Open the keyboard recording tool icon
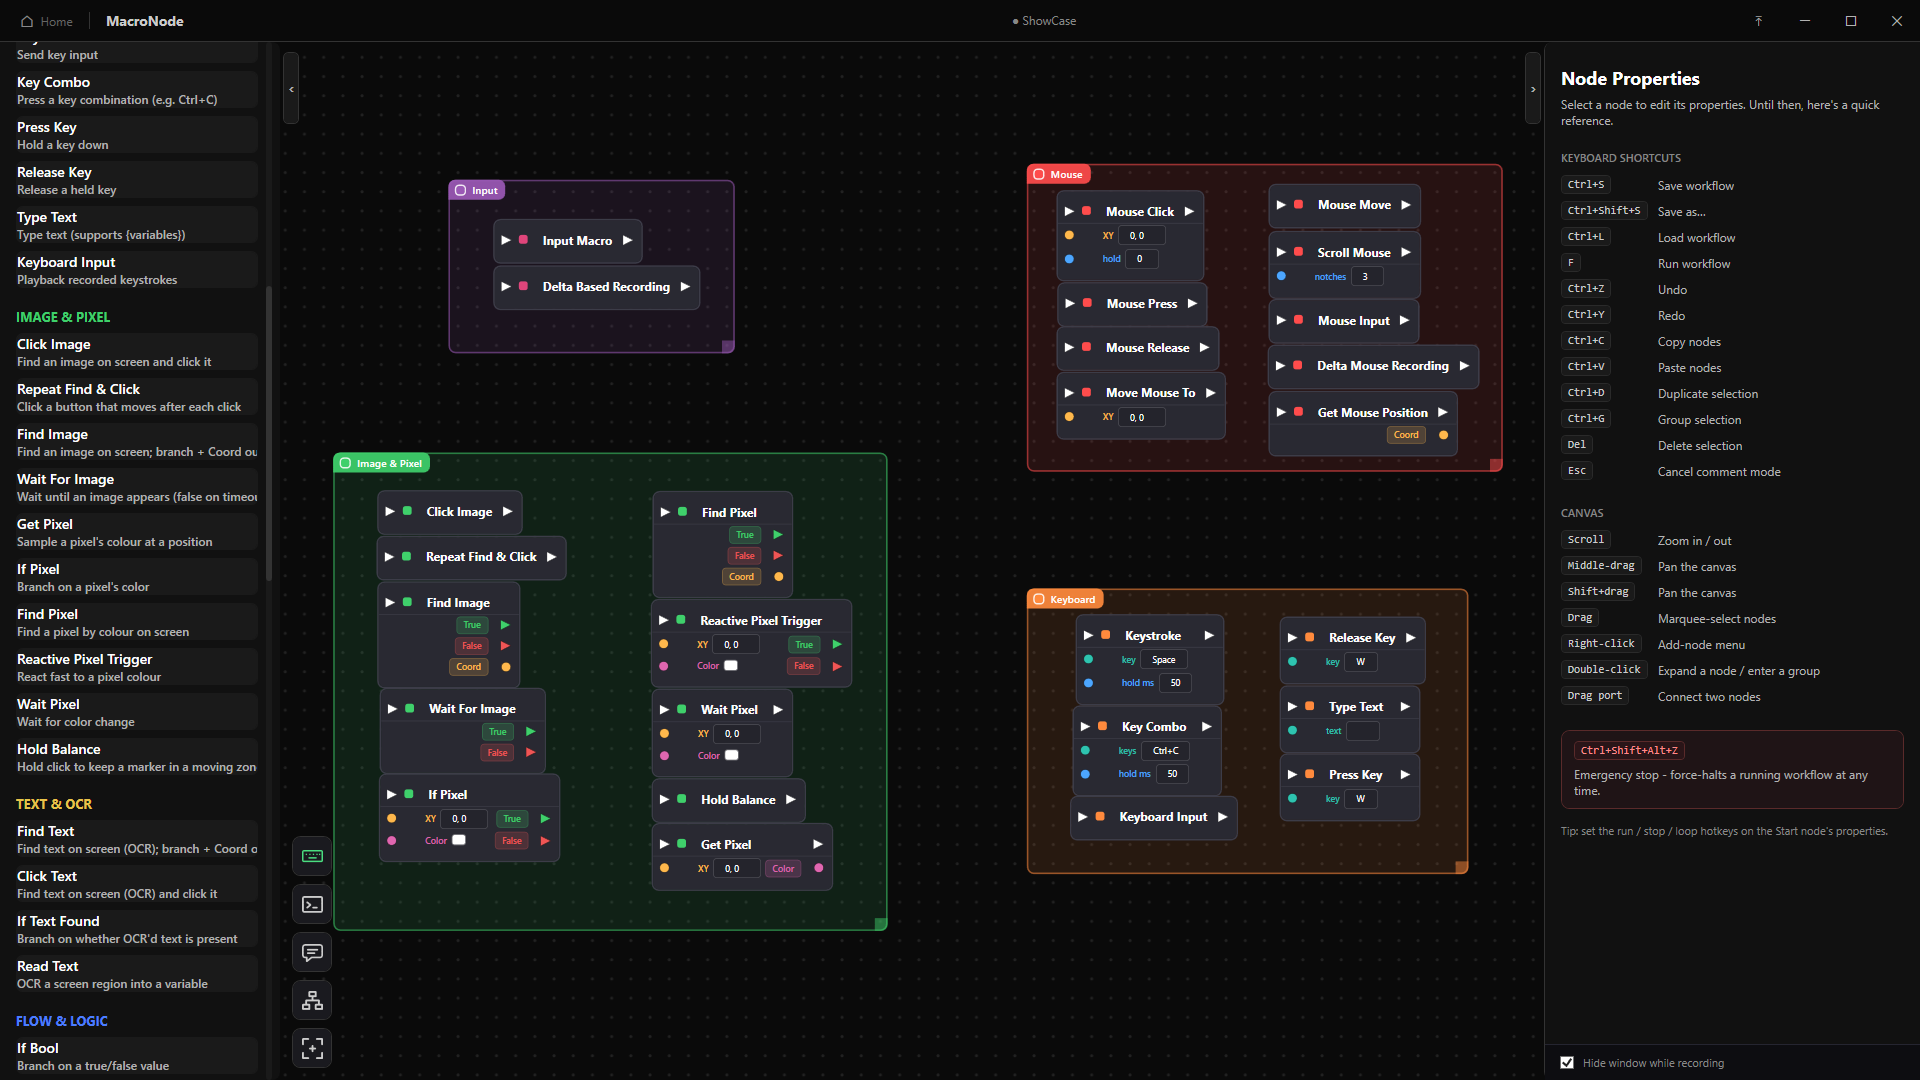1920x1080 pixels. (x=312, y=856)
